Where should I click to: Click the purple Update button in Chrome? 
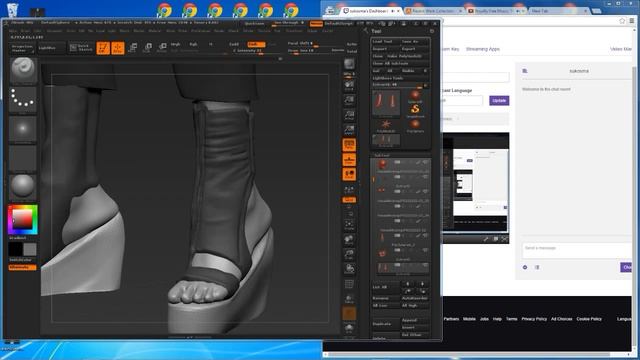click(499, 100)
